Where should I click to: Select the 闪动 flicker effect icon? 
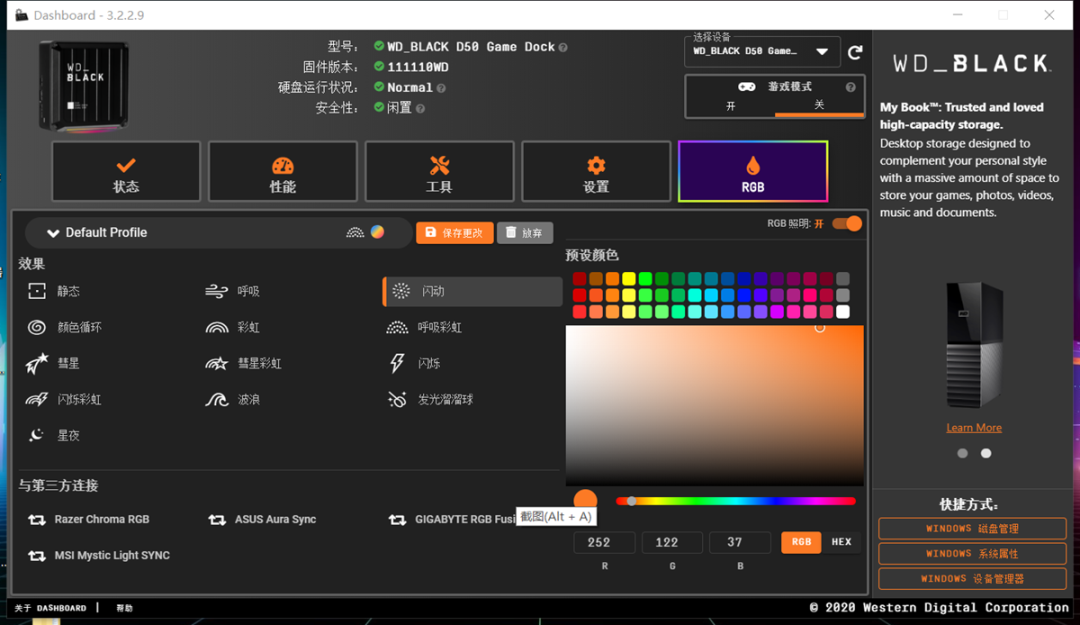401,291
